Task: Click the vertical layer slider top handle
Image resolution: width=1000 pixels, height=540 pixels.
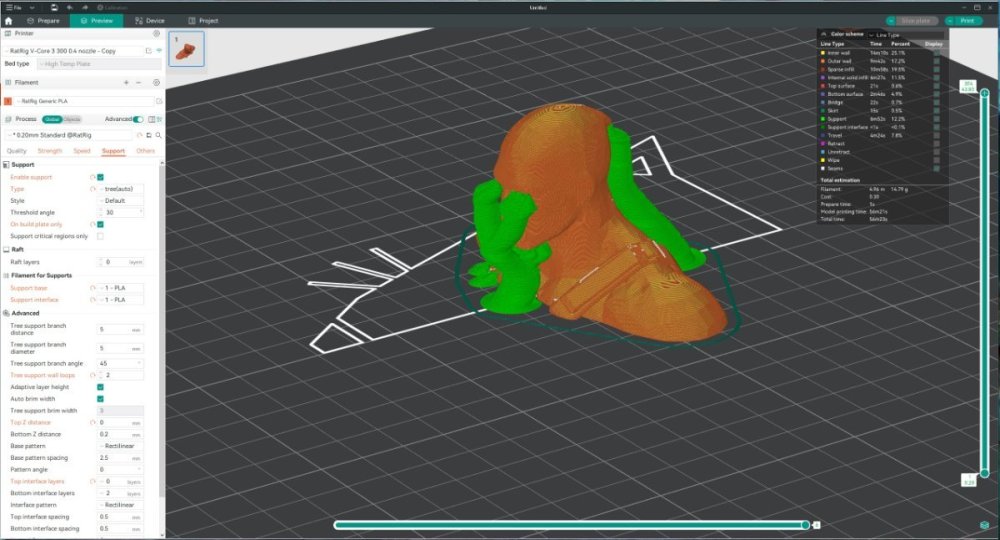Action: [x=985, y=93]
